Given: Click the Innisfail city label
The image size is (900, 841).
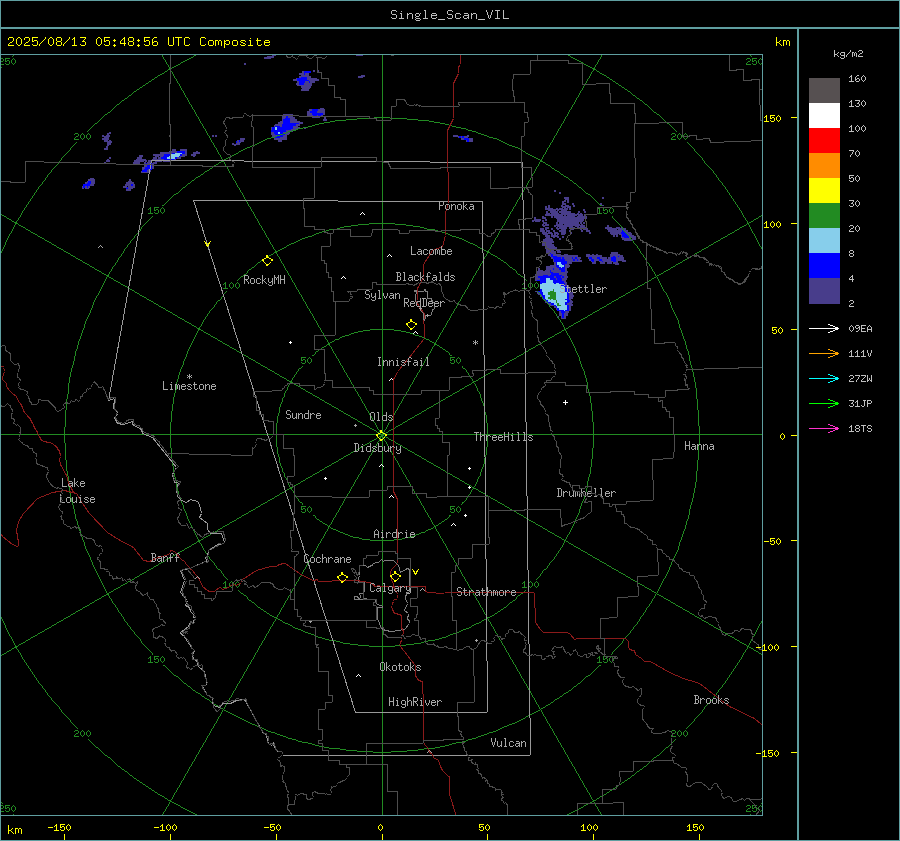Looking at the screenshot, I should click(403, 362).
